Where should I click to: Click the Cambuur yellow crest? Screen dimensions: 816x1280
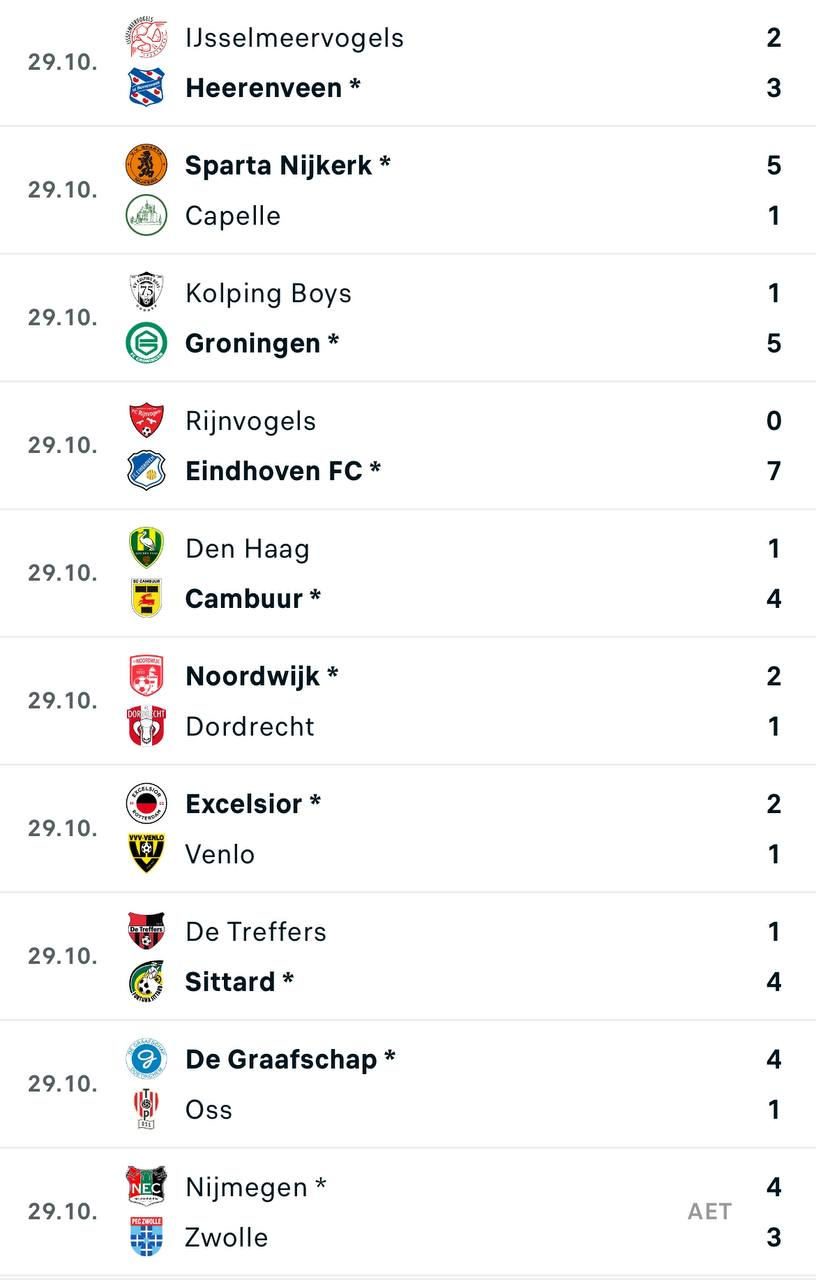click(x=146, y=599)
